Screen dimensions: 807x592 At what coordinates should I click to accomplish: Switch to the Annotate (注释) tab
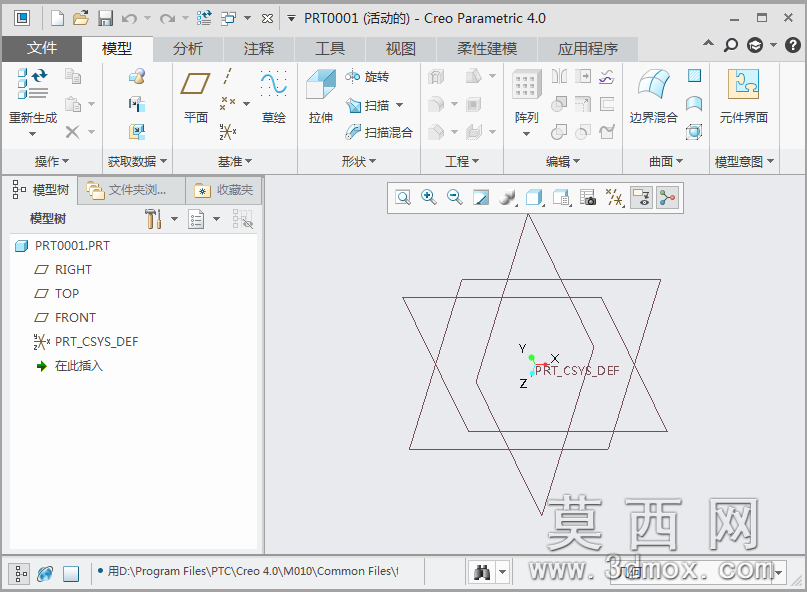(x=259, y=49)
